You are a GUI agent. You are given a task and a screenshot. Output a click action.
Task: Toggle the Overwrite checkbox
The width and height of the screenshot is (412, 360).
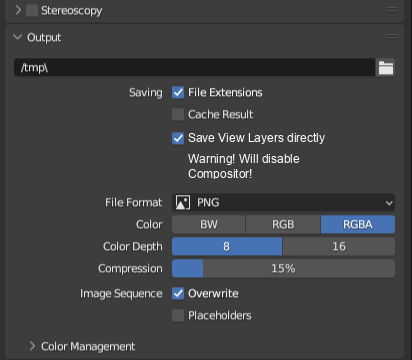pyautogui.click(x=178, y=293)
